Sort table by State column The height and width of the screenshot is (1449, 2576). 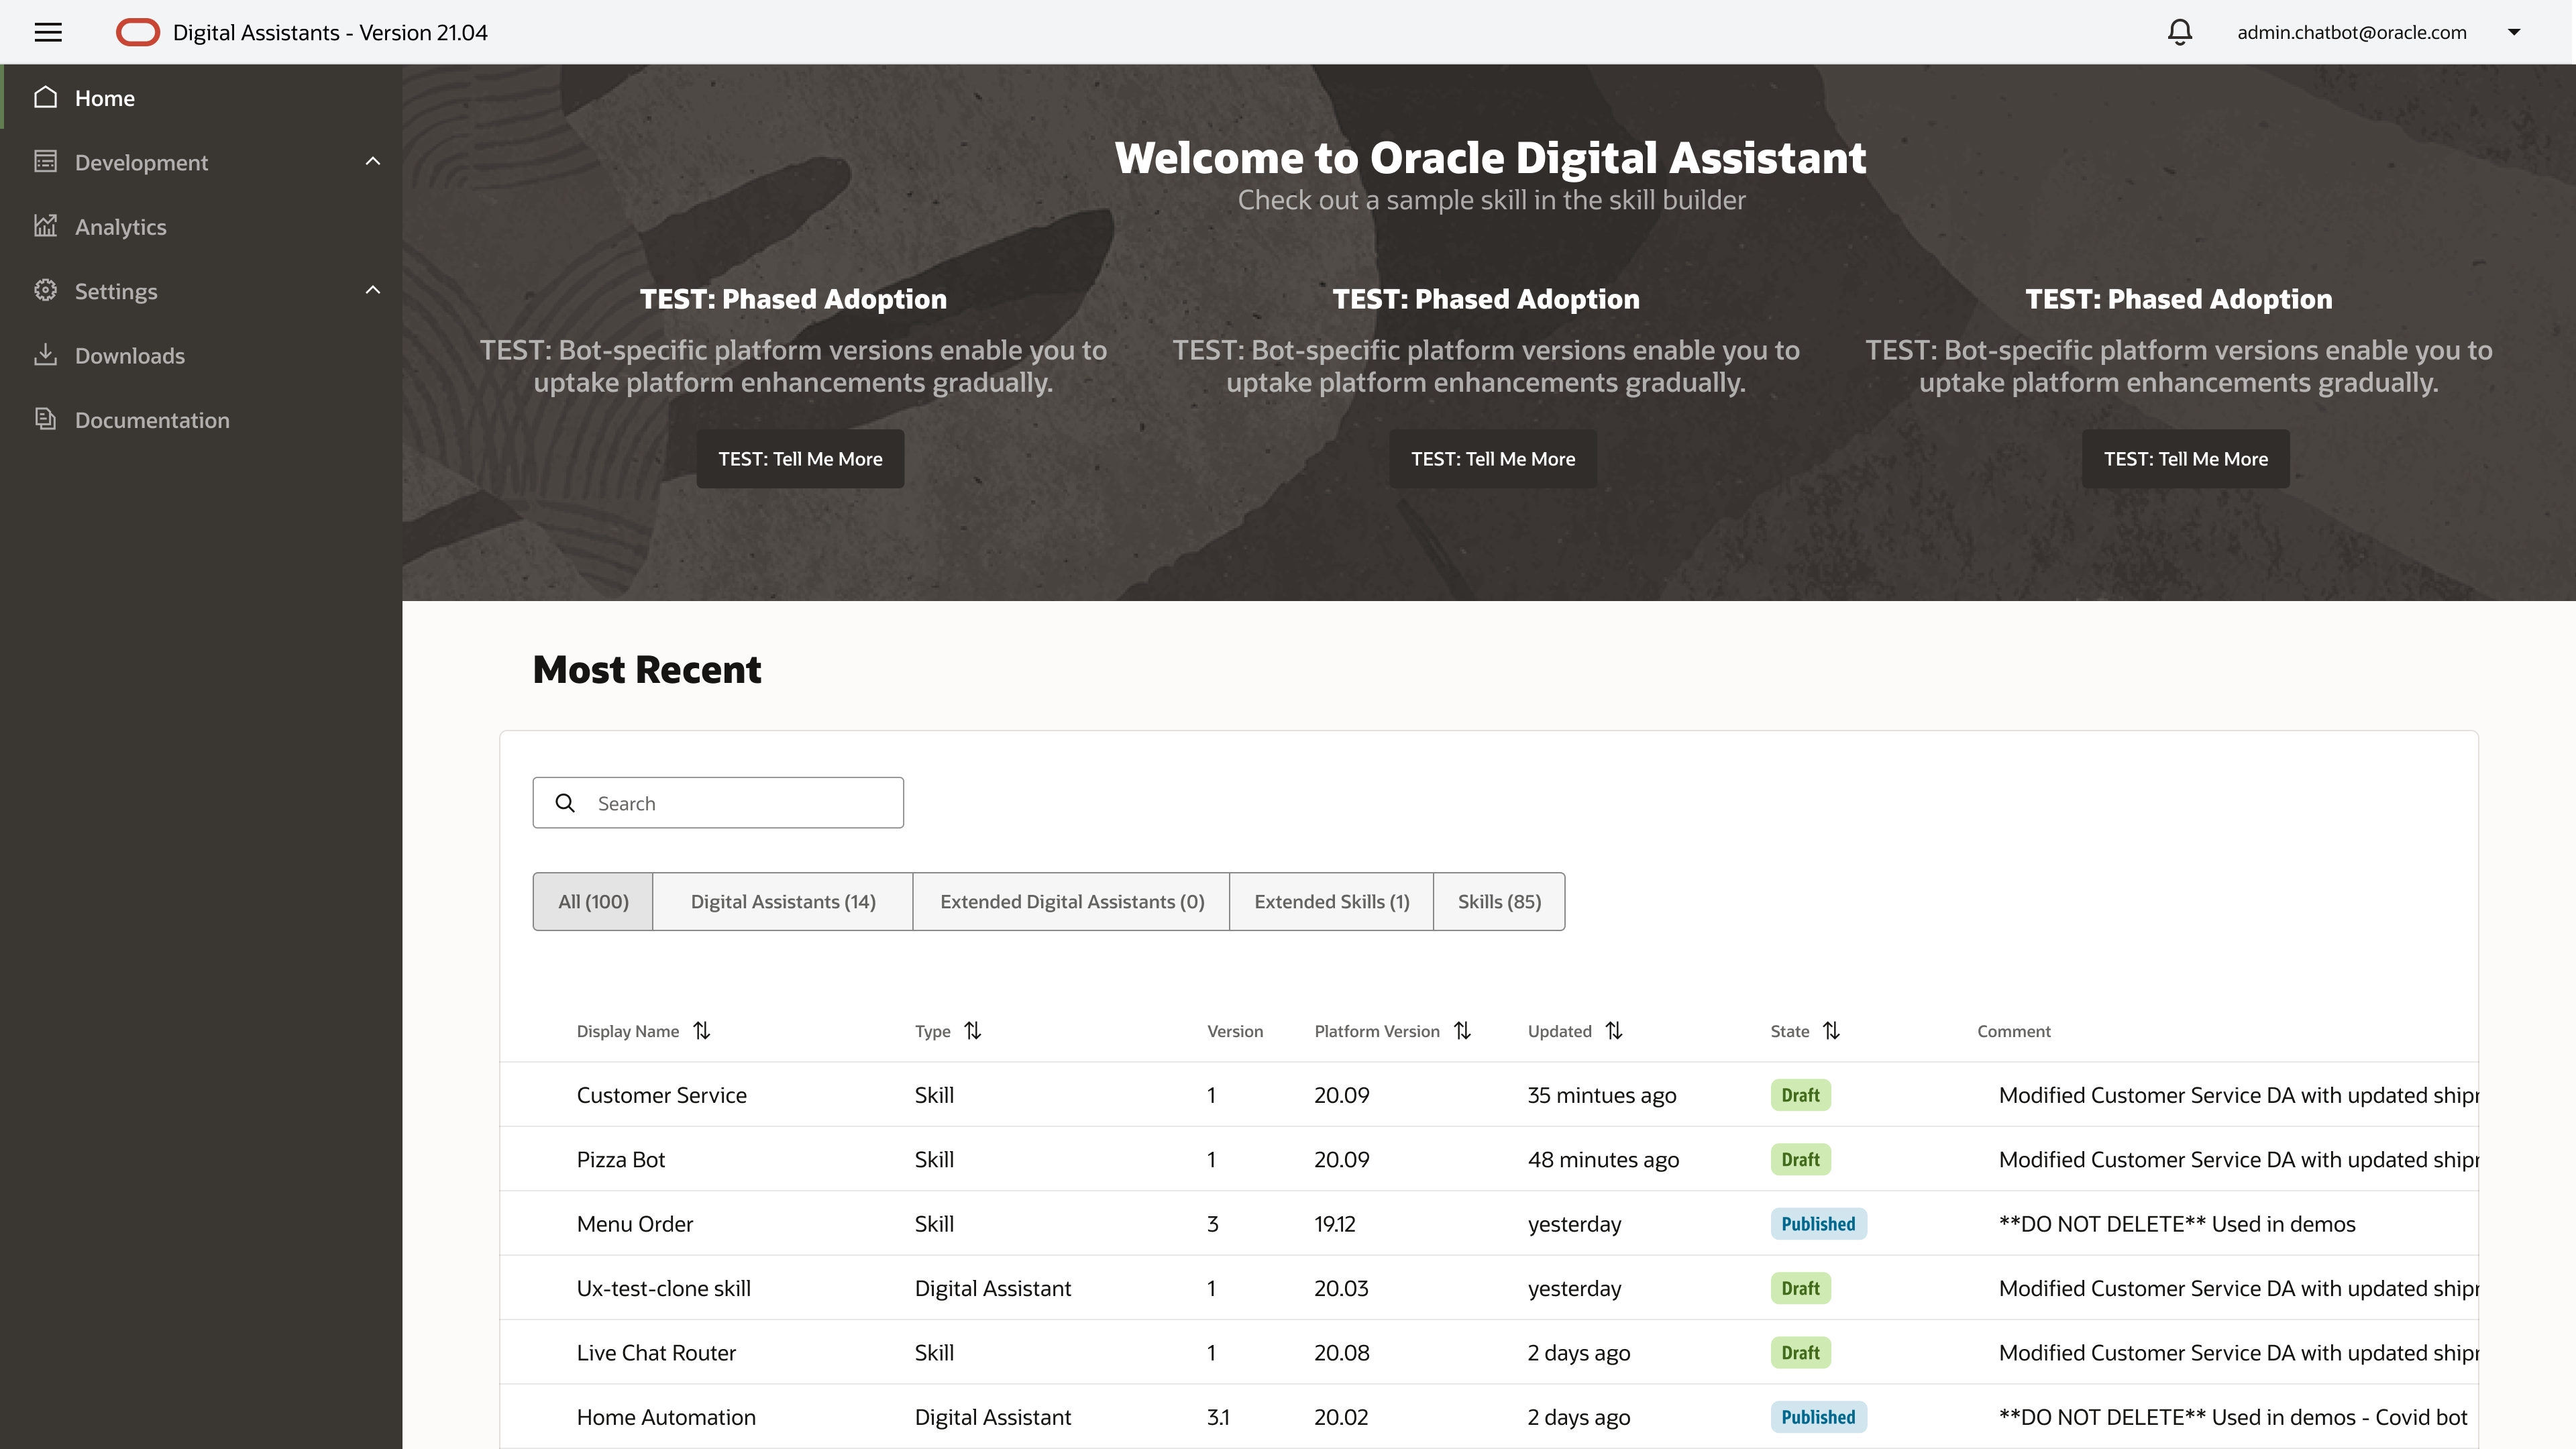[x=1831, y=1030]
